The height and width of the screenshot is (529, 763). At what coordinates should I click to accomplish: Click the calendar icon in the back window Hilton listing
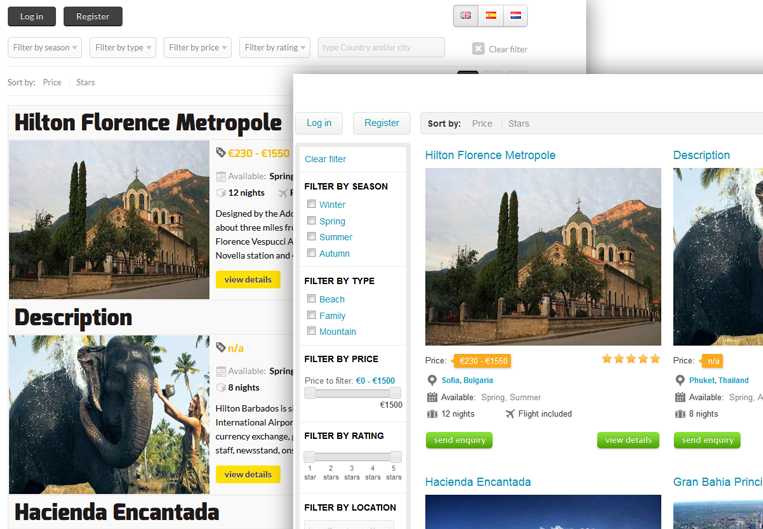pos(221,176)
